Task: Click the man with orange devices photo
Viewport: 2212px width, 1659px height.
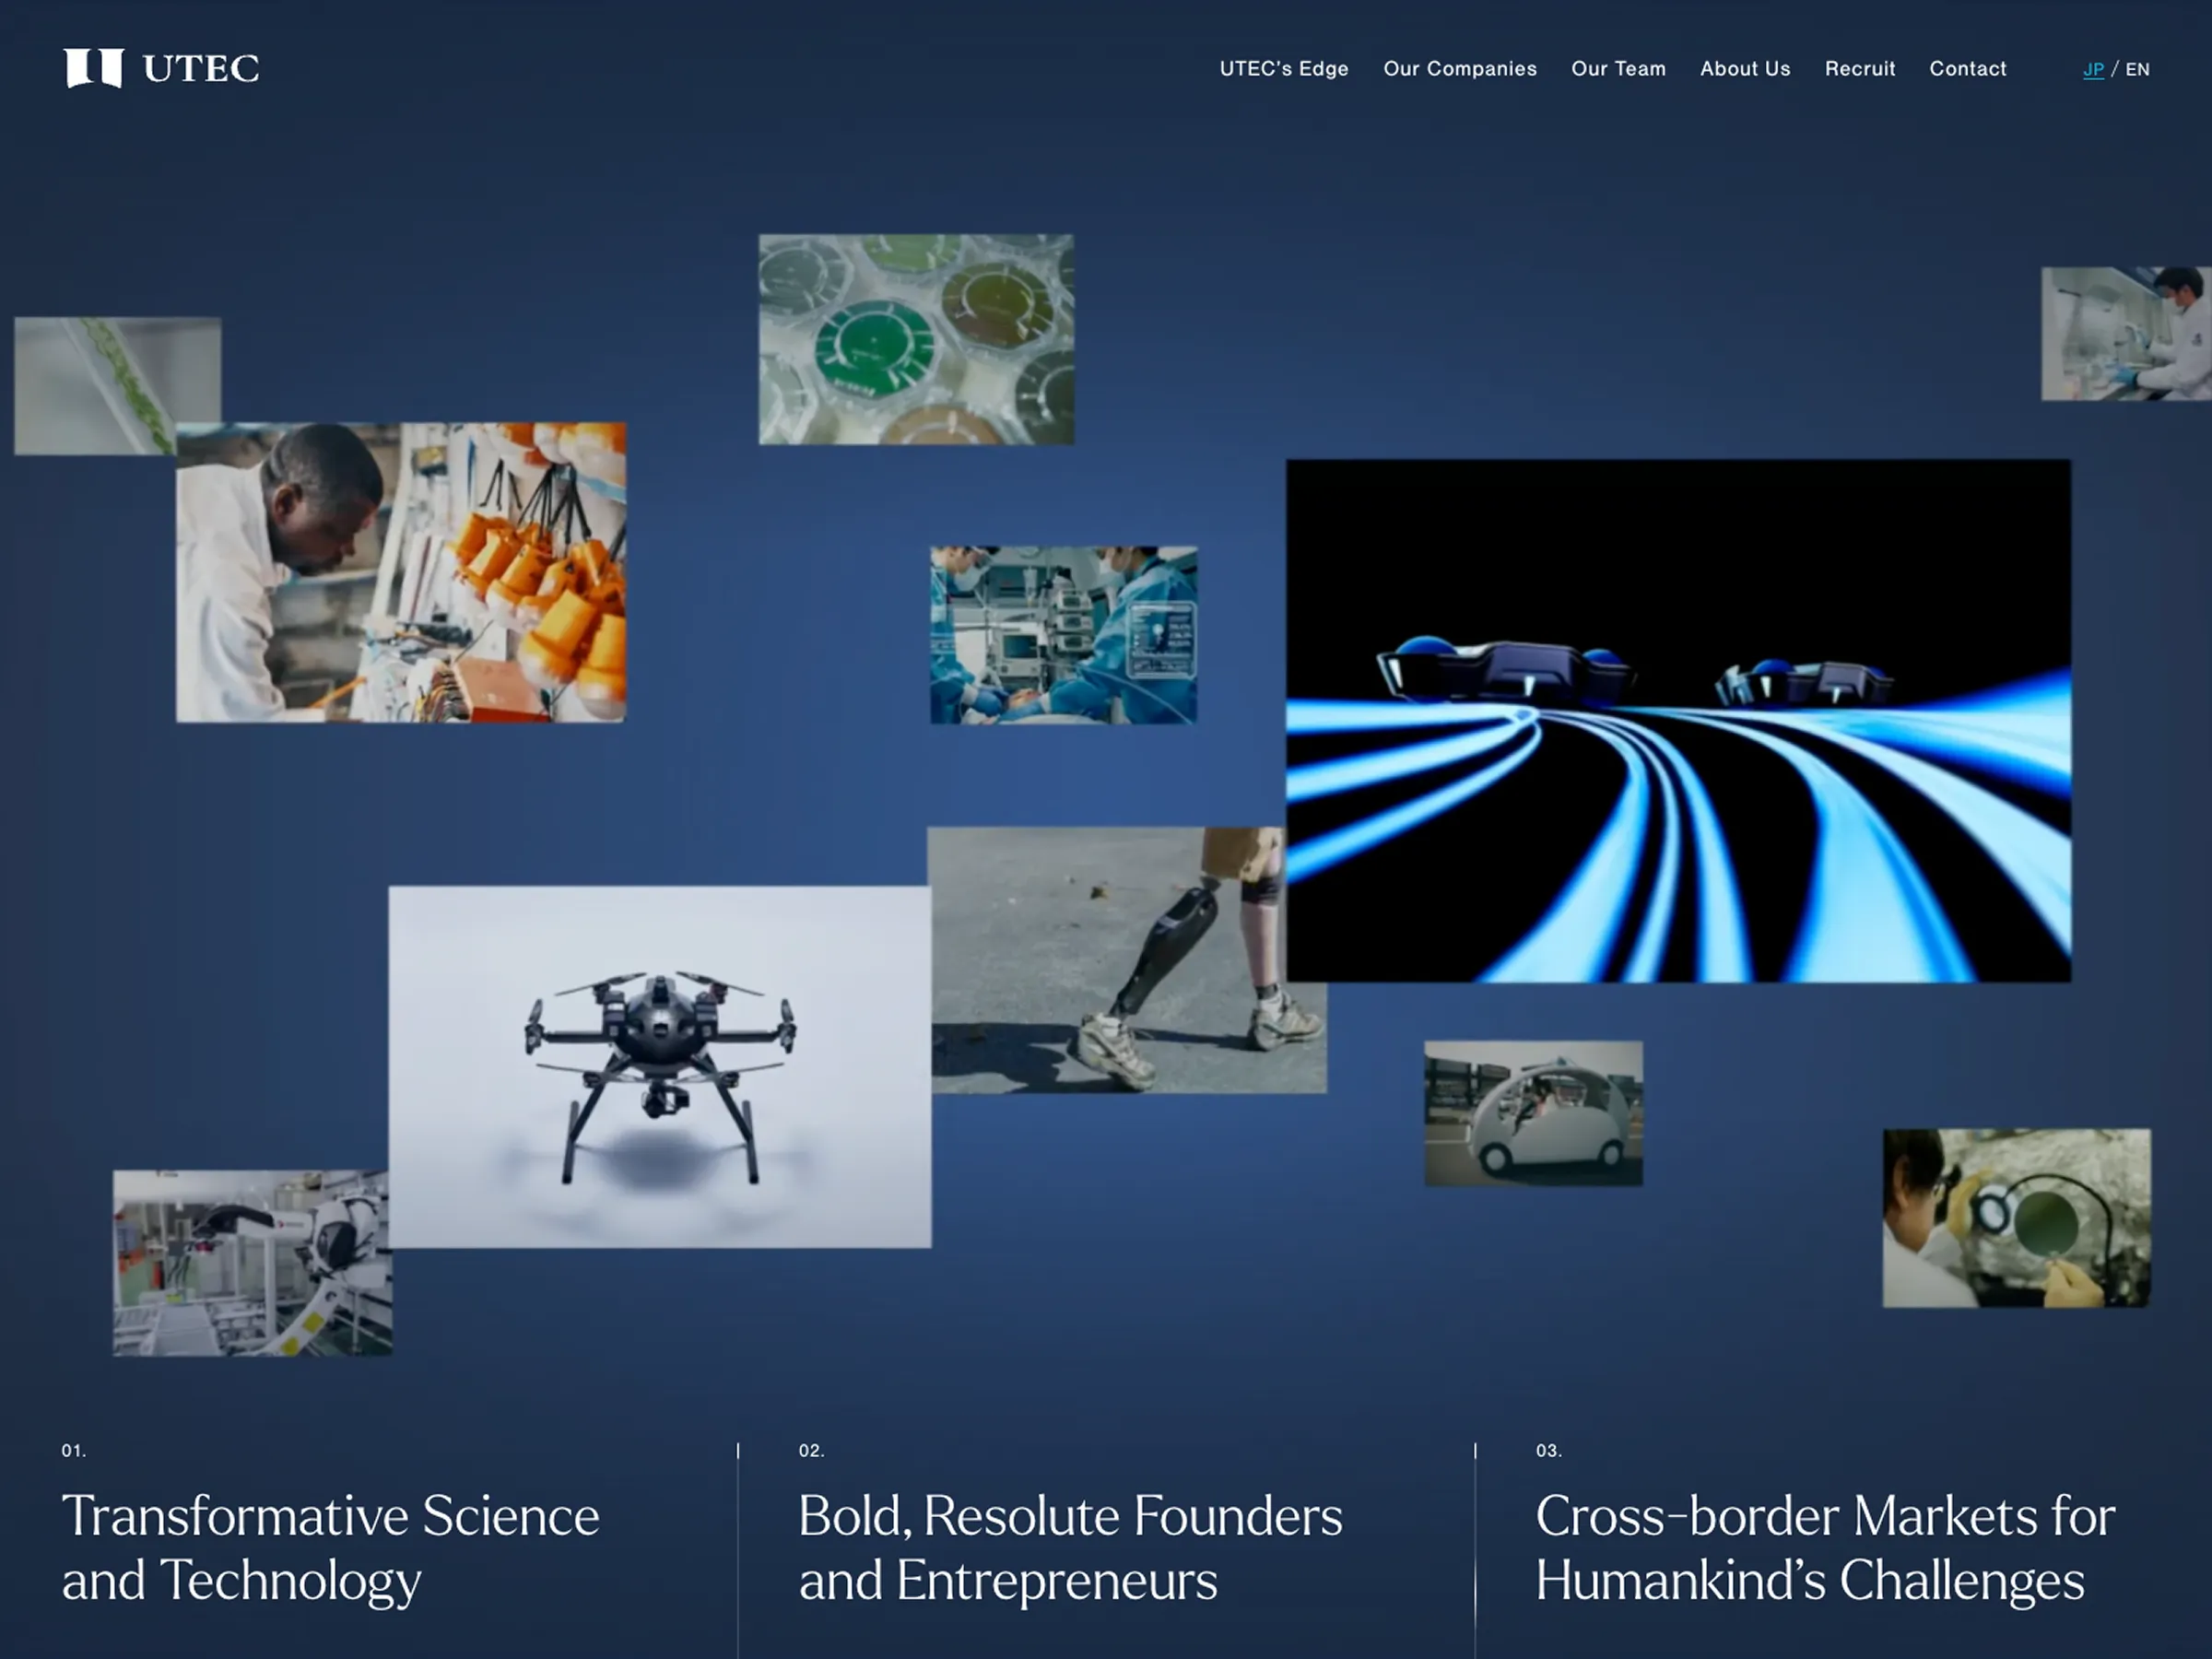Action: coord(401,572)
